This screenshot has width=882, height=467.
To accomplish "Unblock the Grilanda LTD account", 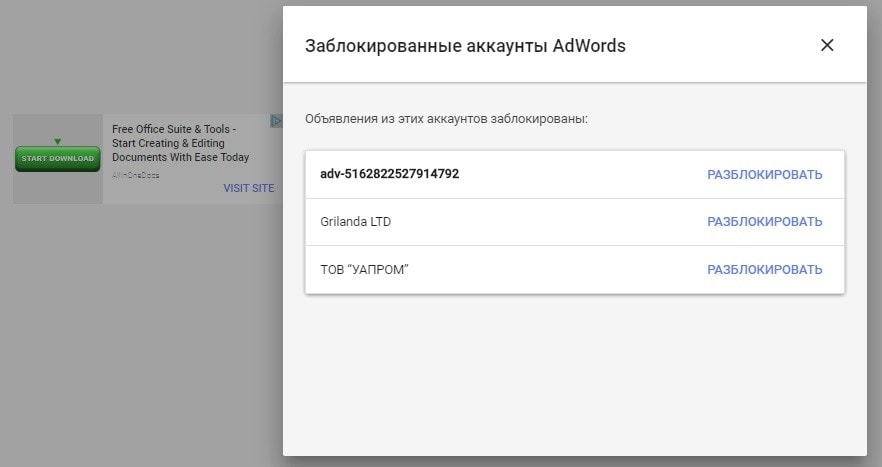I will coord(764,222).
